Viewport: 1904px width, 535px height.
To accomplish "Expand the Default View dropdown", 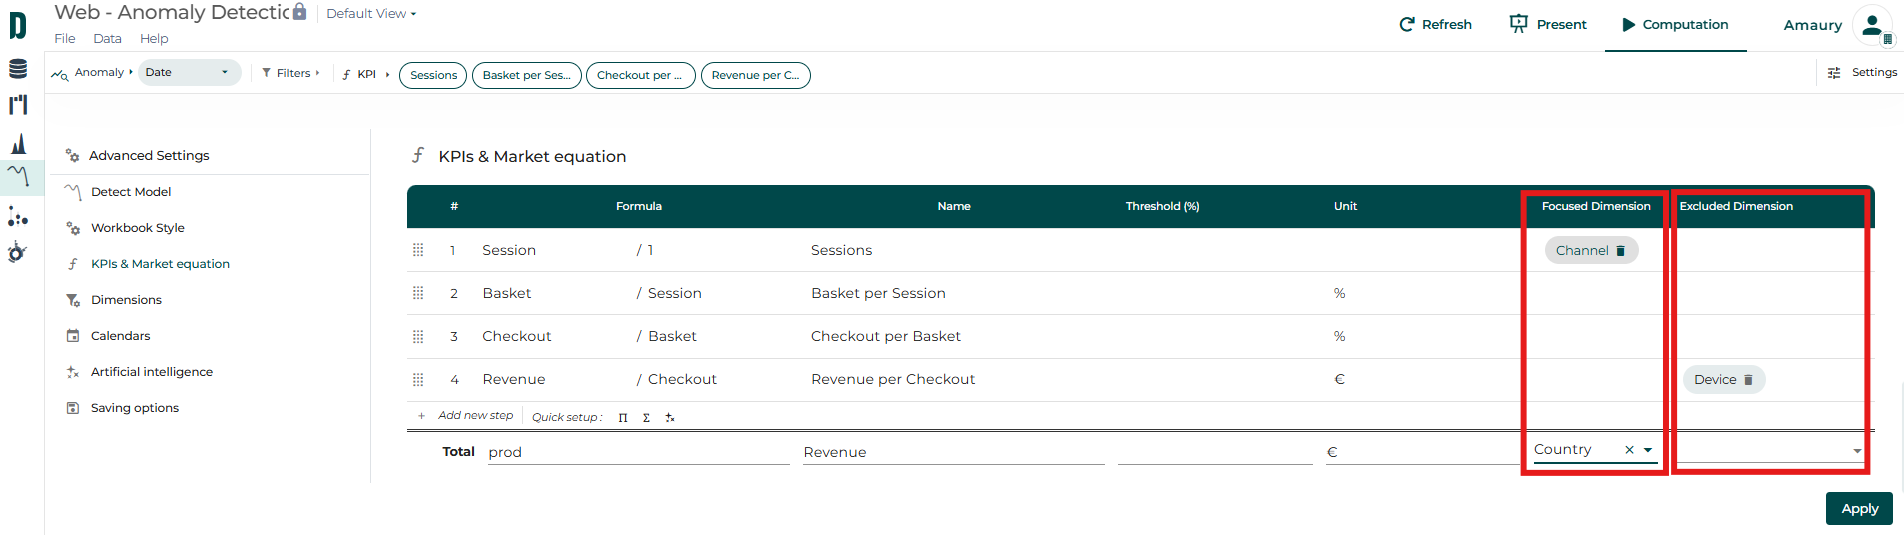I will [x=371, y=13].
